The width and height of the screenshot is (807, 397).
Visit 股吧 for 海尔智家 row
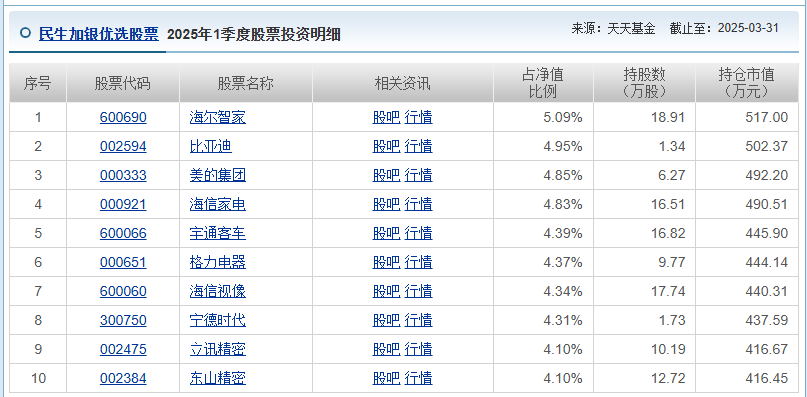point(386,117)
